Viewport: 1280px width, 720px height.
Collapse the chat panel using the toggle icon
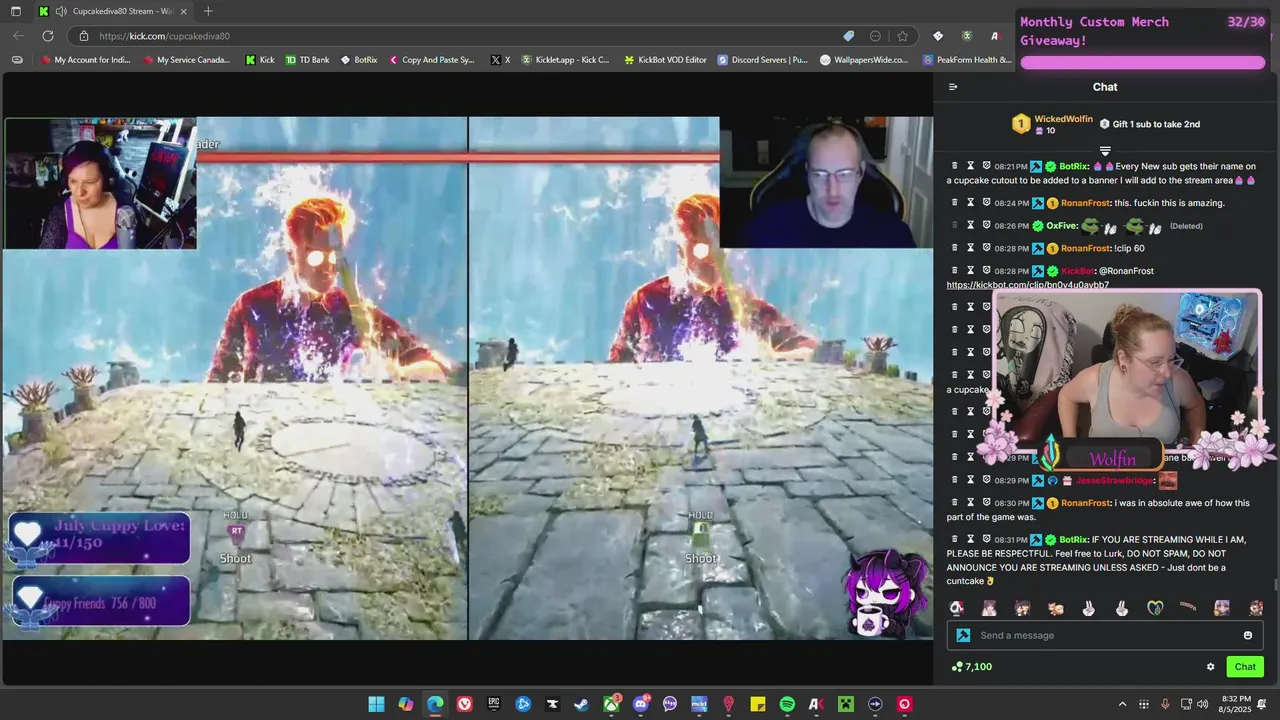point(953,87)
